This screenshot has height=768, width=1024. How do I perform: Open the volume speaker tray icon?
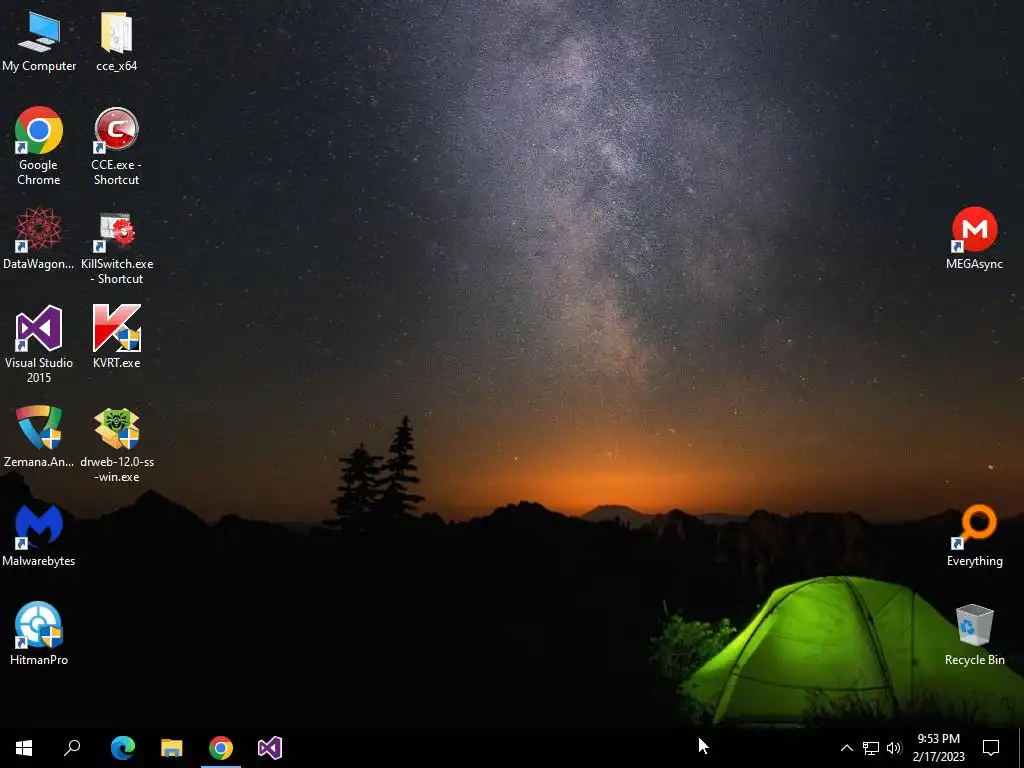pos(894,748)
